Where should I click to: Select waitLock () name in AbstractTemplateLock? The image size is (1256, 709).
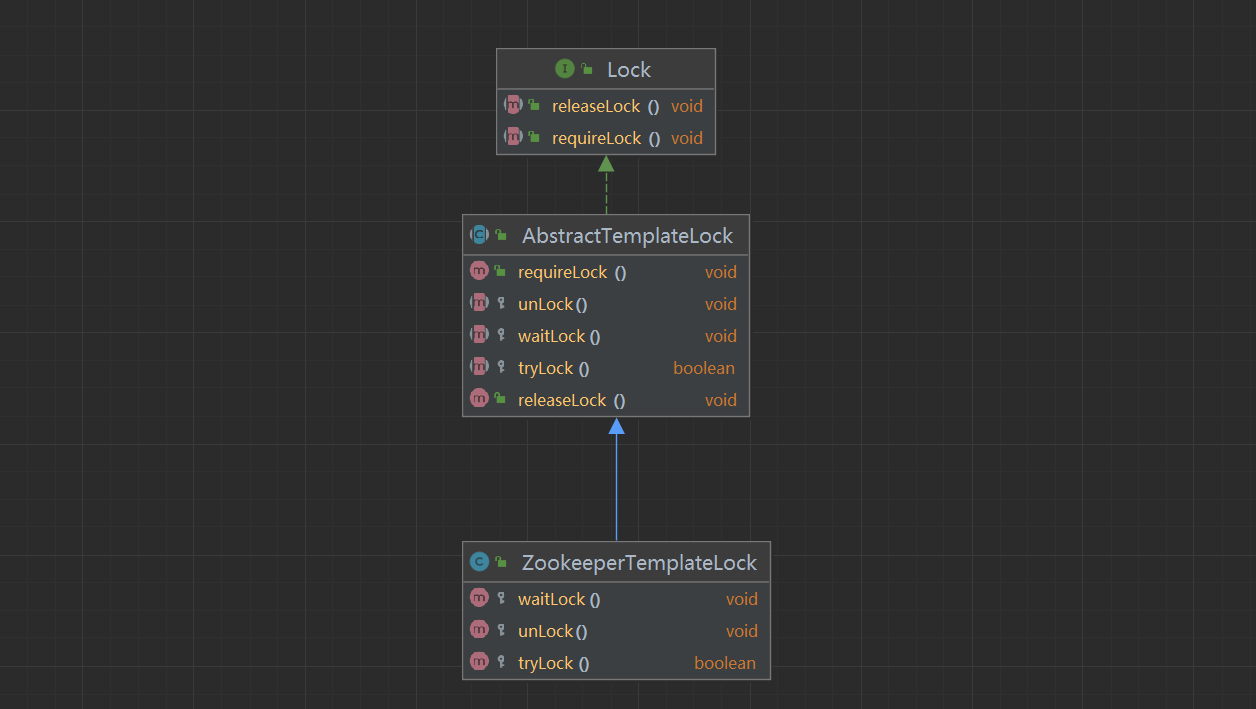tap(559, 336)
